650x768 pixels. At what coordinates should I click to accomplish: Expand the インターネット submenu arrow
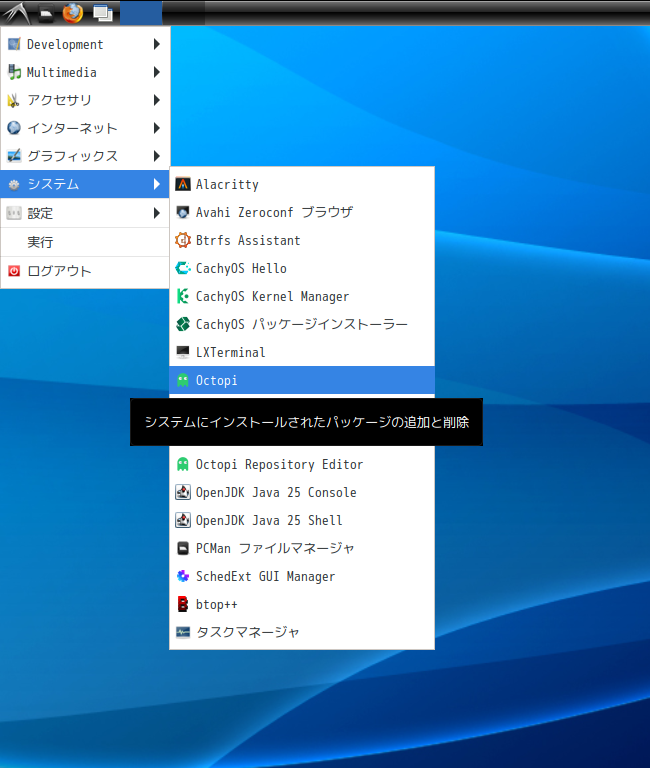pos(157,128)
